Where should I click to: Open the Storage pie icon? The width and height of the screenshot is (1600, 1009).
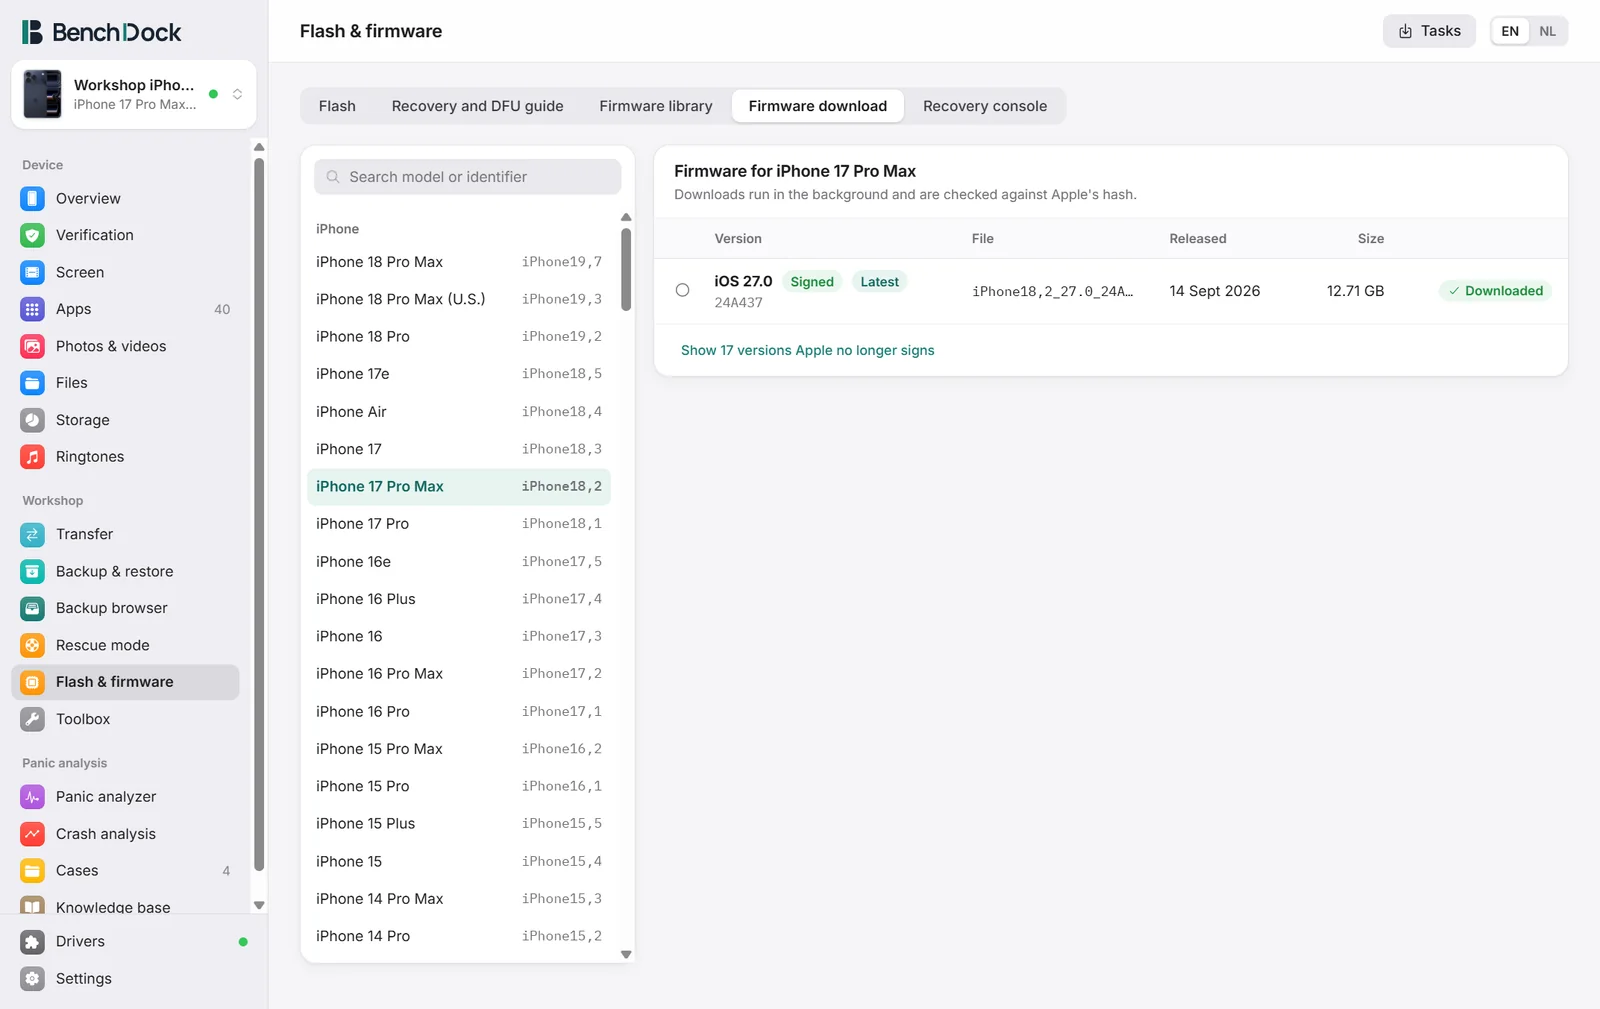coord(33,420)
